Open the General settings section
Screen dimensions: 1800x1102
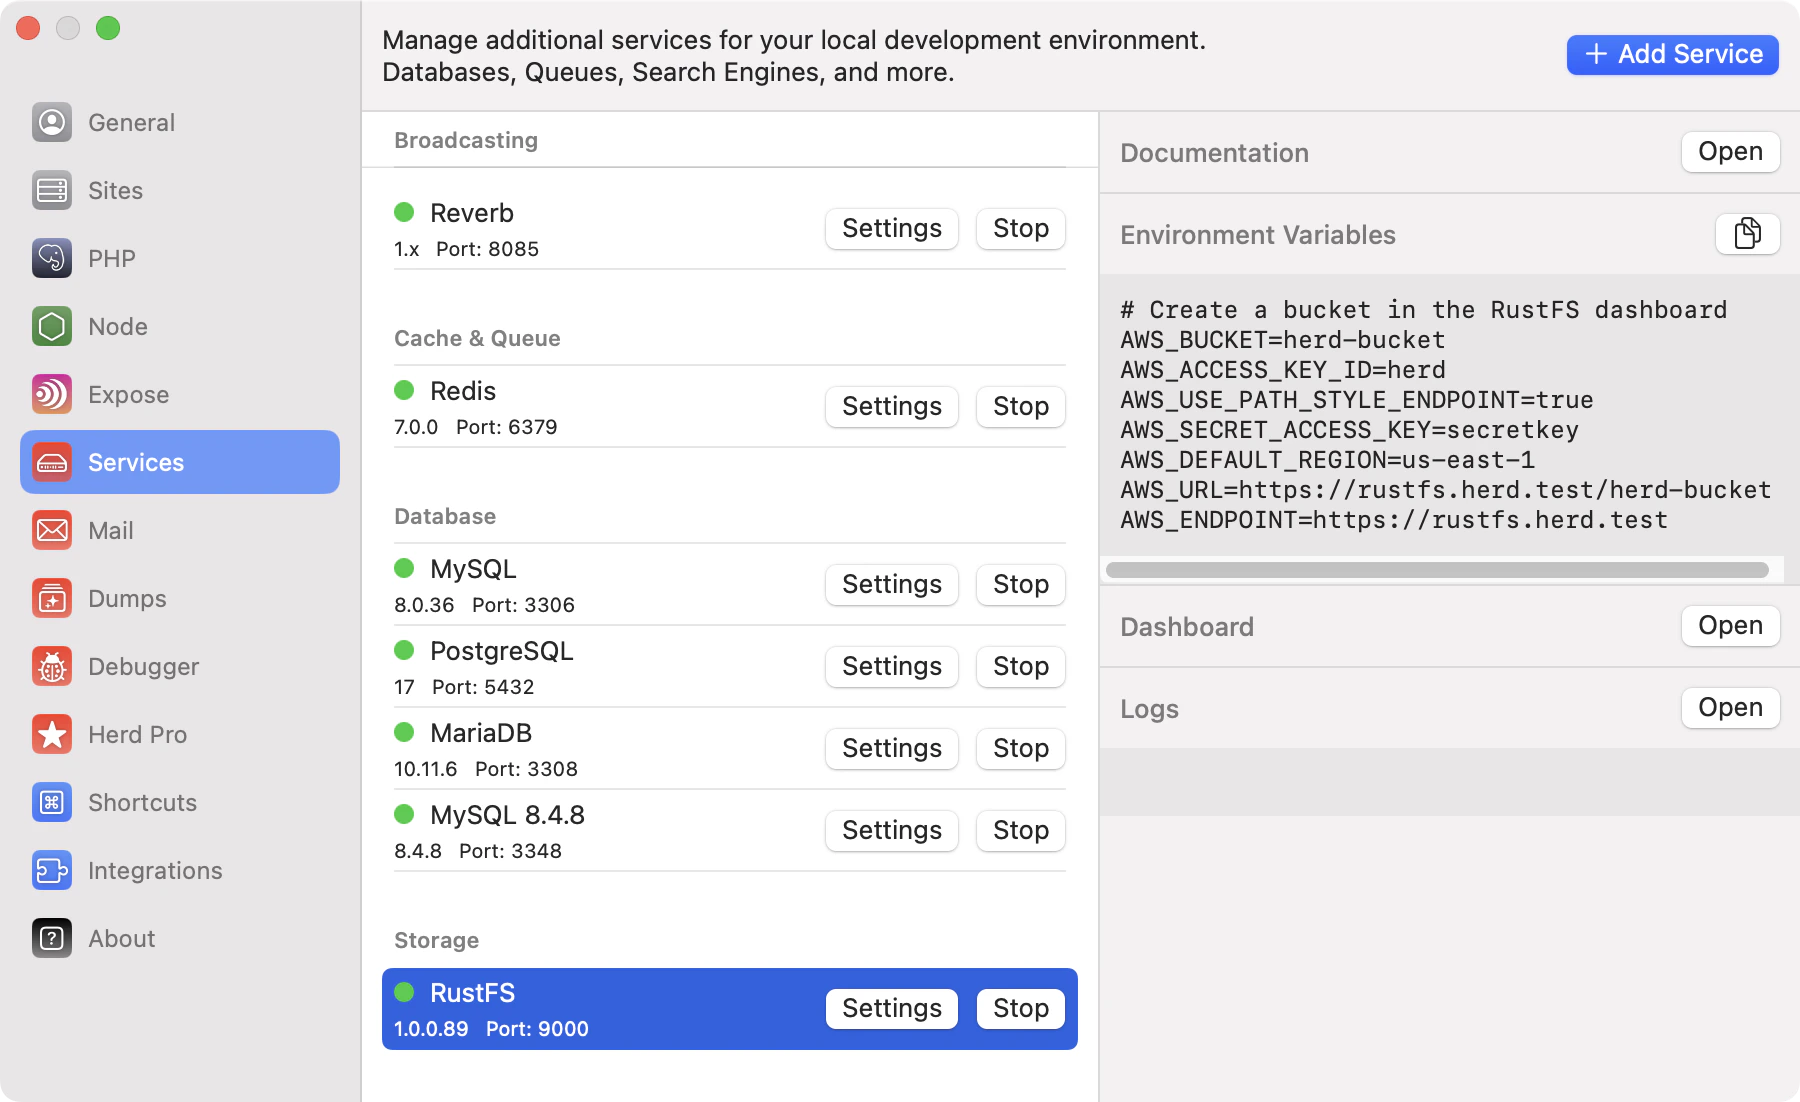[130, 122]
